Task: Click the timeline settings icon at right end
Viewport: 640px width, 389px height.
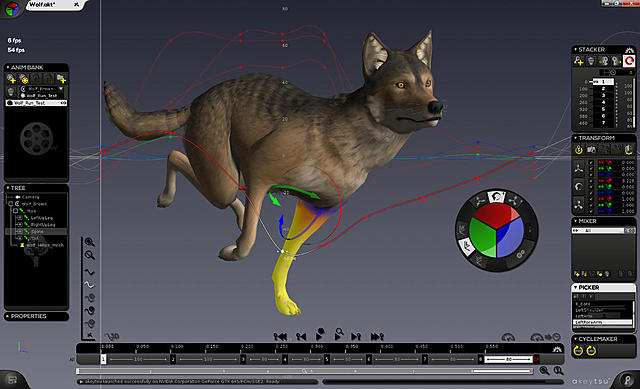Action: click(x=557, y=349)
